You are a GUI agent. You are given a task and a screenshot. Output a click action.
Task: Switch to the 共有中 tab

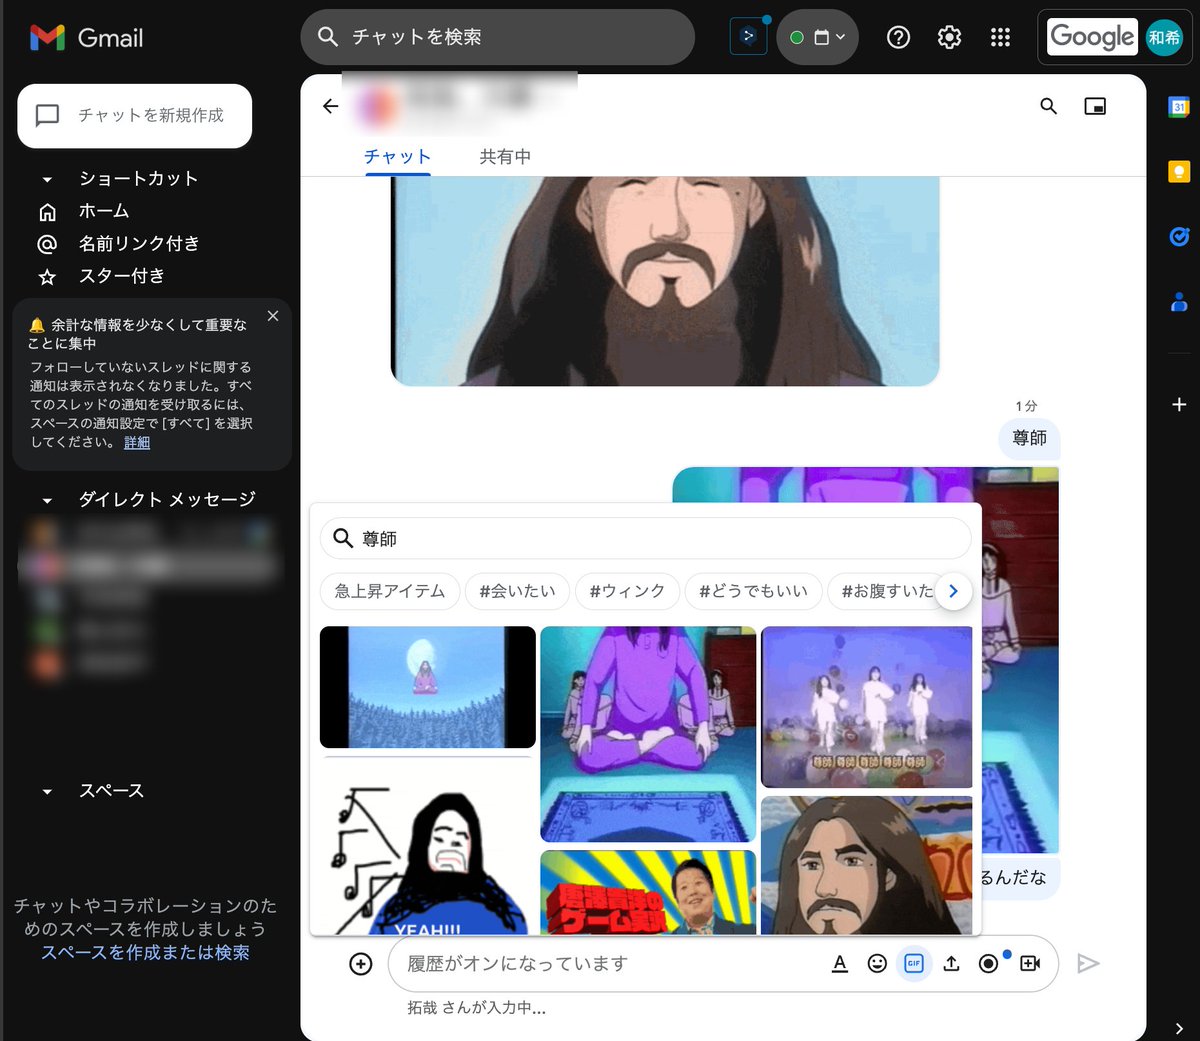[x=505, y=157]
